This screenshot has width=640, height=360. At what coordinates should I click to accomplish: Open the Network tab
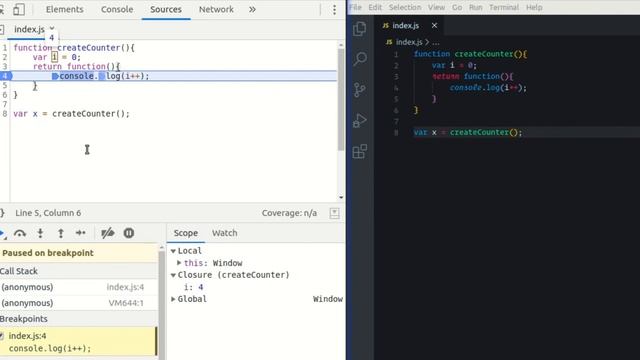point(216,9)
